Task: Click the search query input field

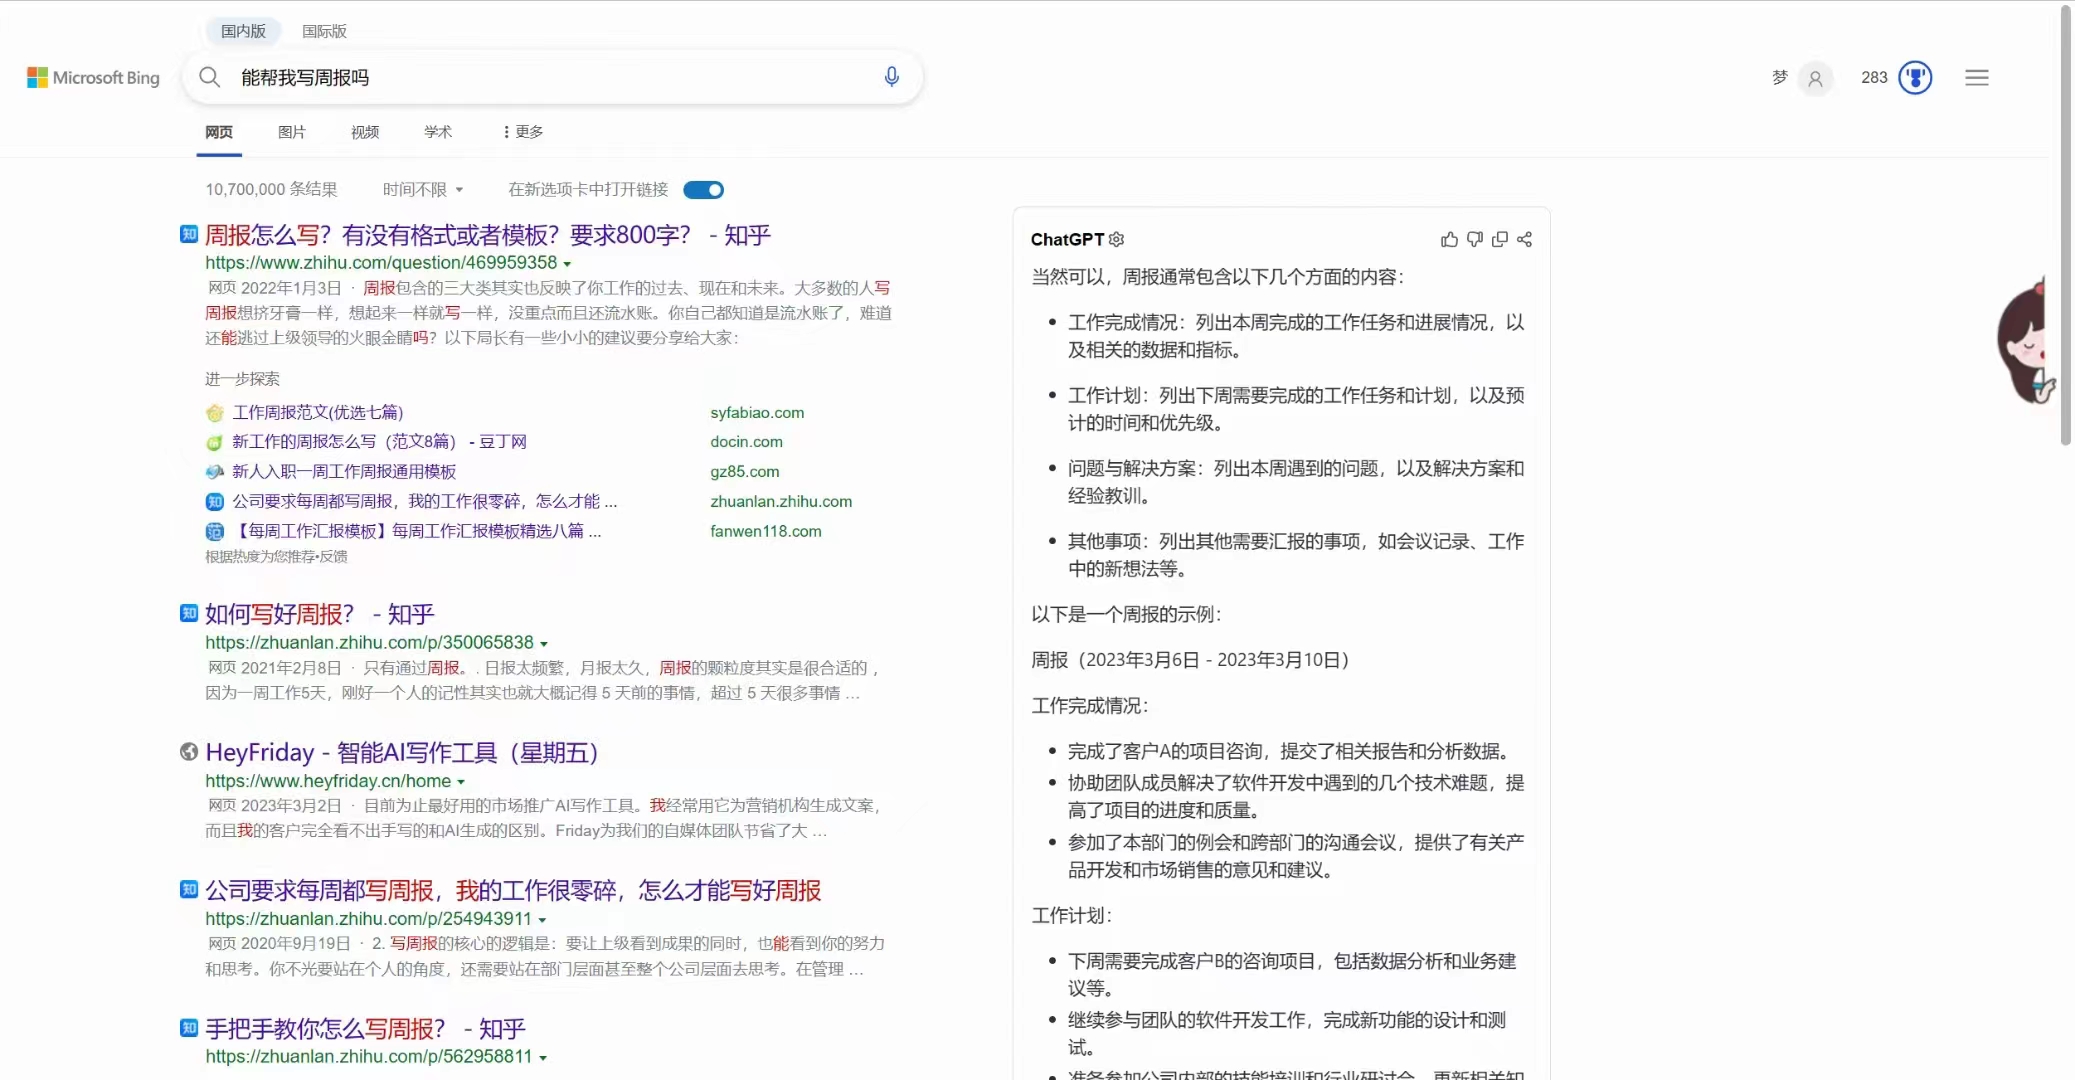Action: click(x=550, y=77)
